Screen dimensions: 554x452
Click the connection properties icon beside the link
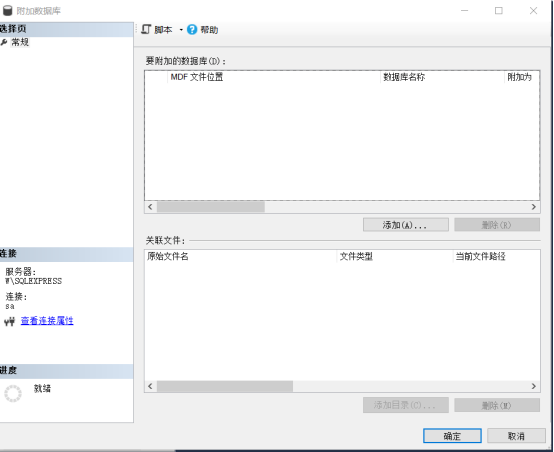10,321
